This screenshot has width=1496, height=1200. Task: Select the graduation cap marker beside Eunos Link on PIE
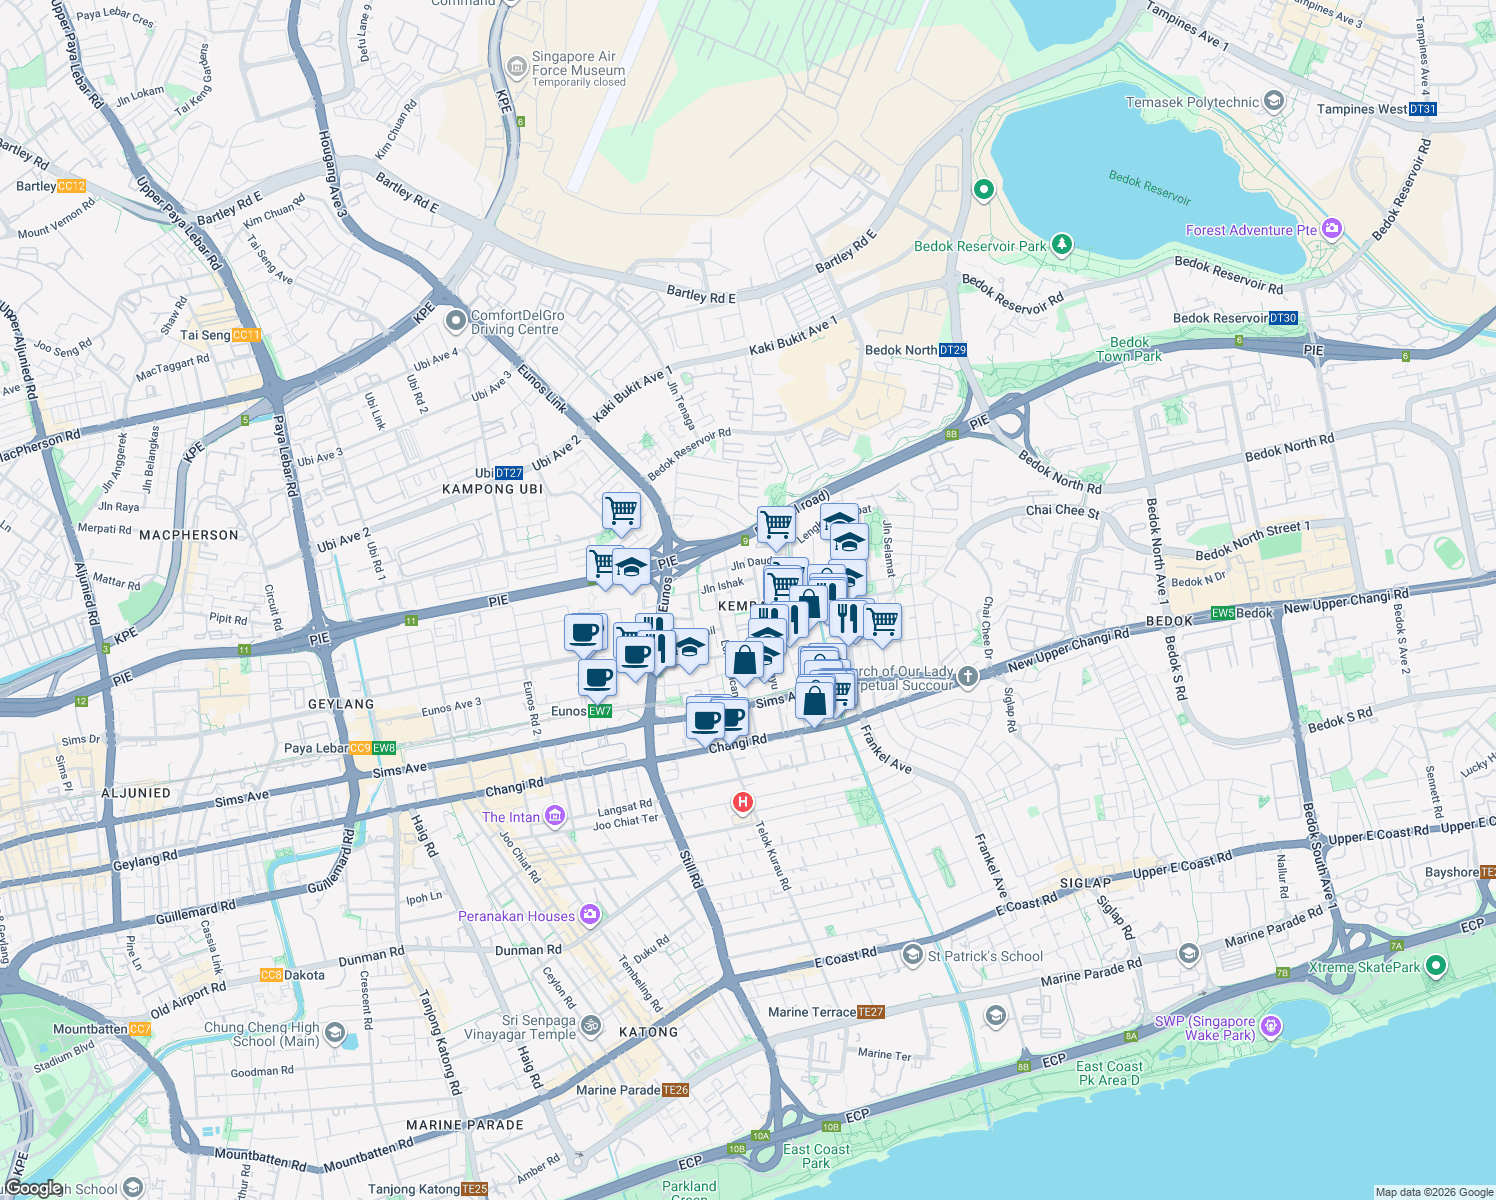631,569
